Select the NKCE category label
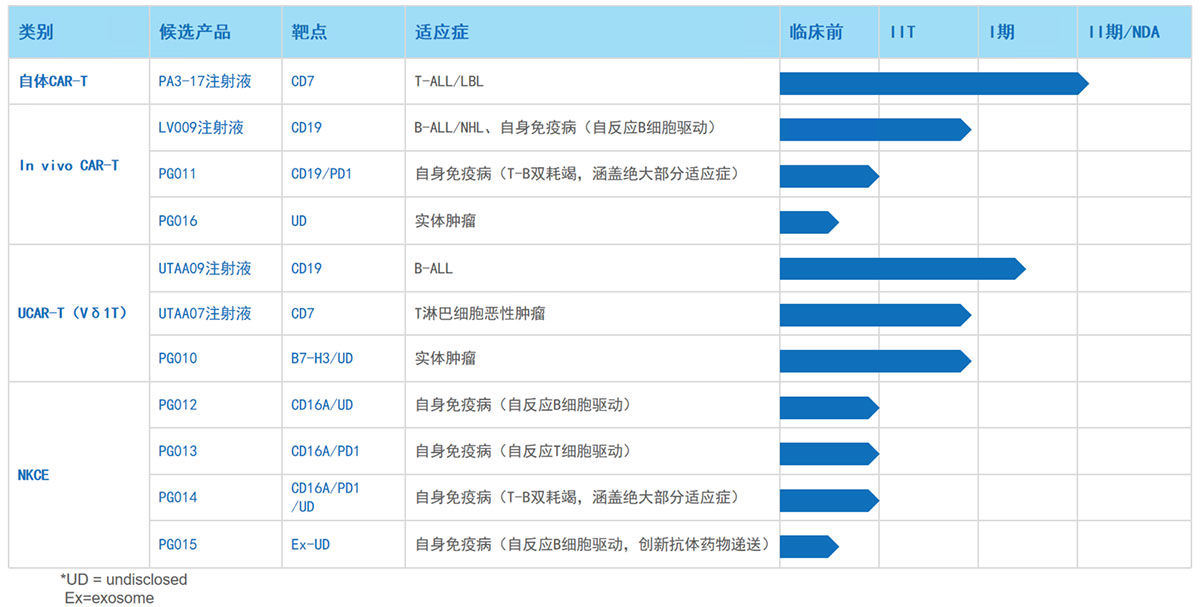The width and height of the screenshot is (1200, 607). click(34, 475)
